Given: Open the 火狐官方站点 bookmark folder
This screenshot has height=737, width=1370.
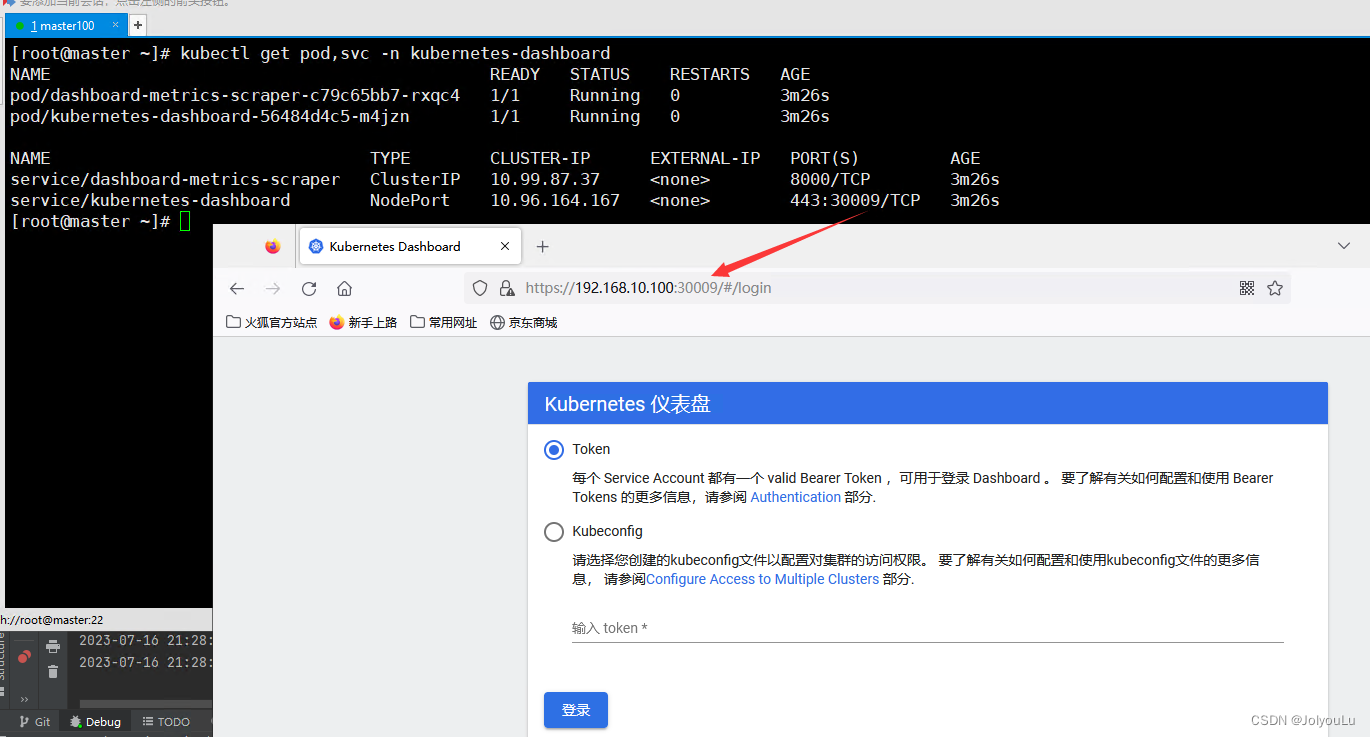Looking at the screenshot, I should (x=272, y=322).
